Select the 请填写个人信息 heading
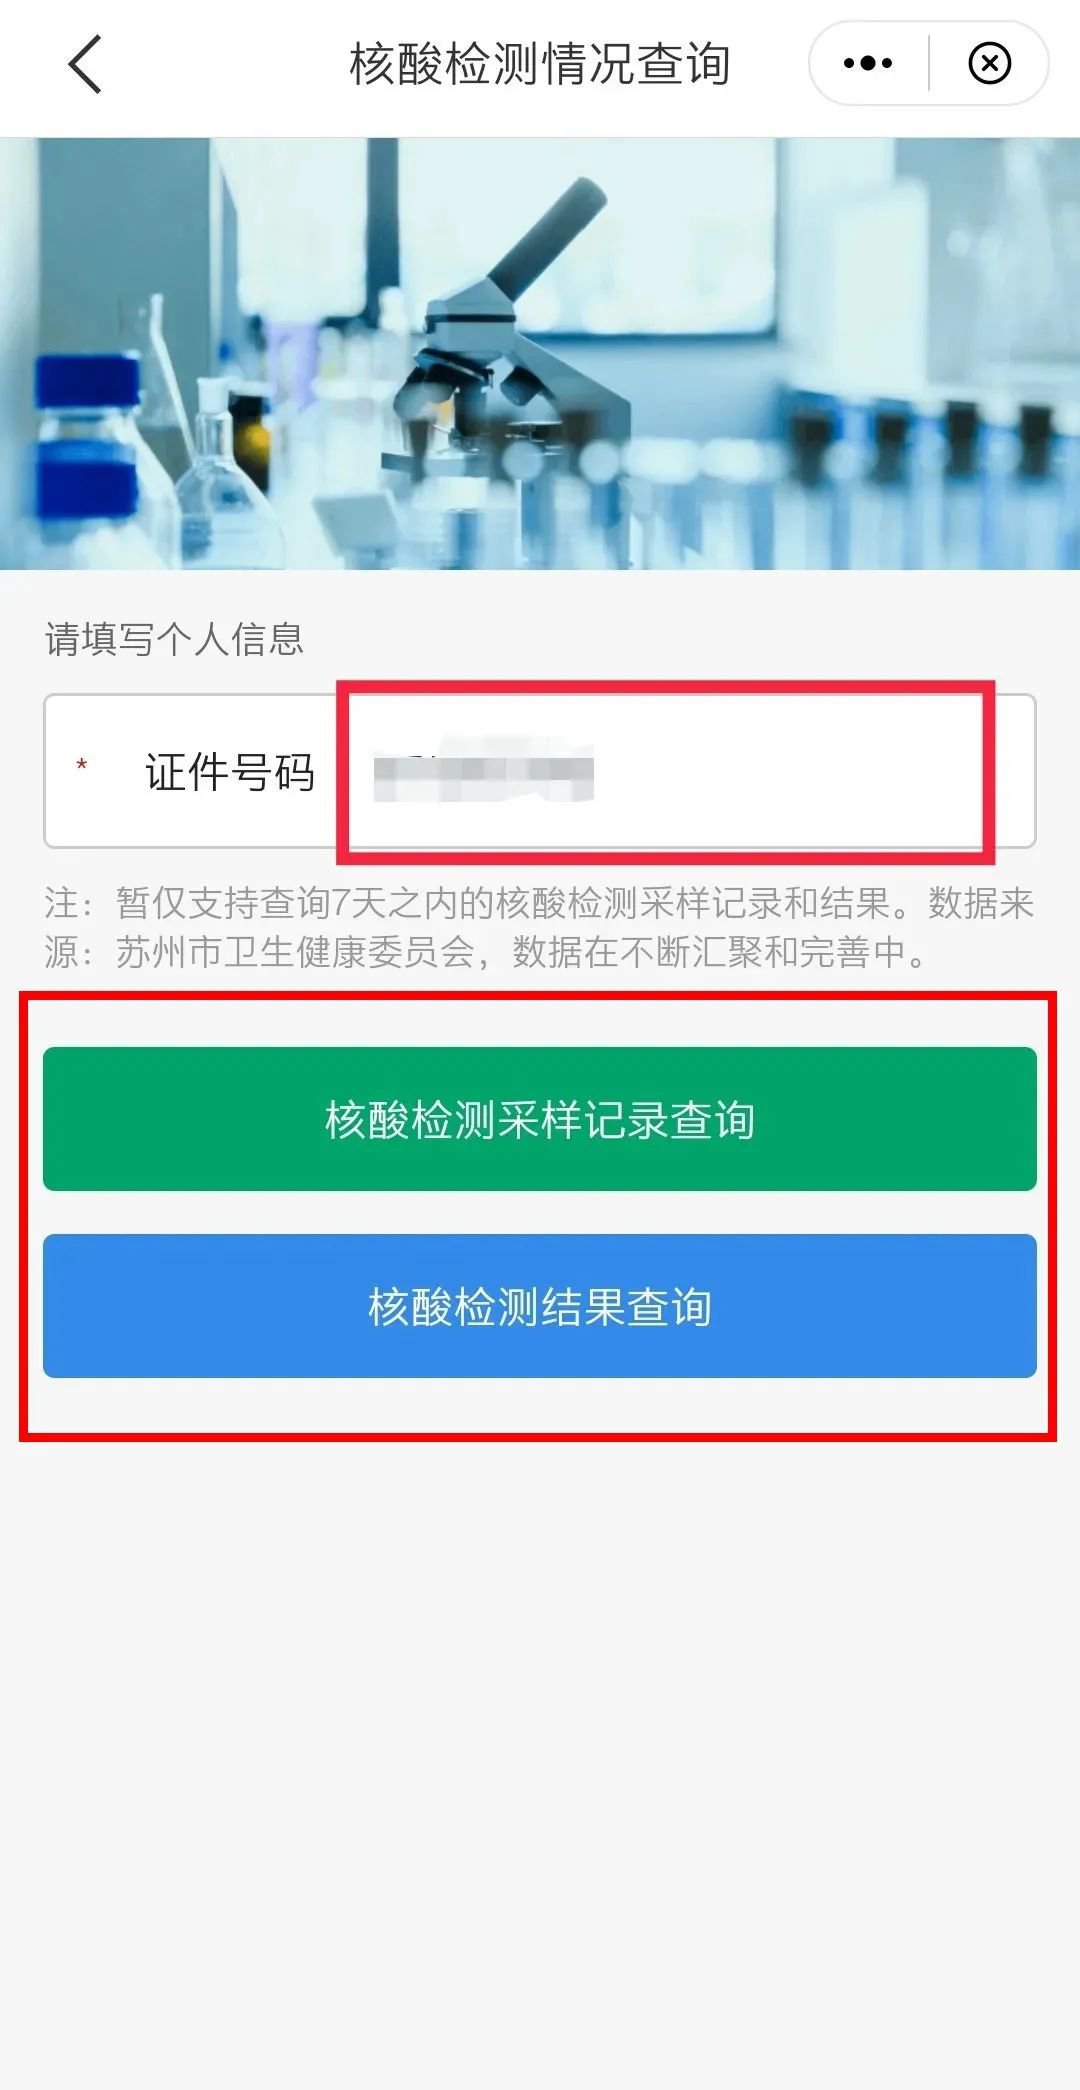Viewport: 1080px width, 2090px height. pos(174,639)
